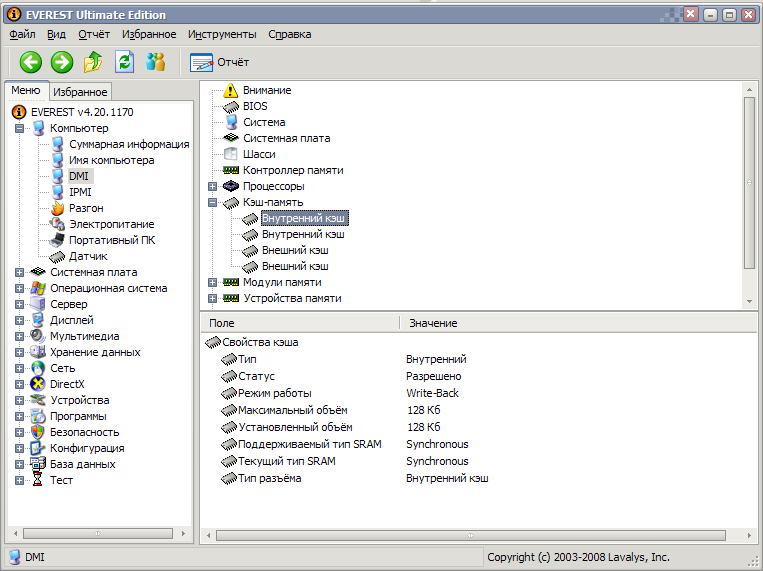Select Система in DMI list
The image size is (763, 571).
tap(264, 123)
